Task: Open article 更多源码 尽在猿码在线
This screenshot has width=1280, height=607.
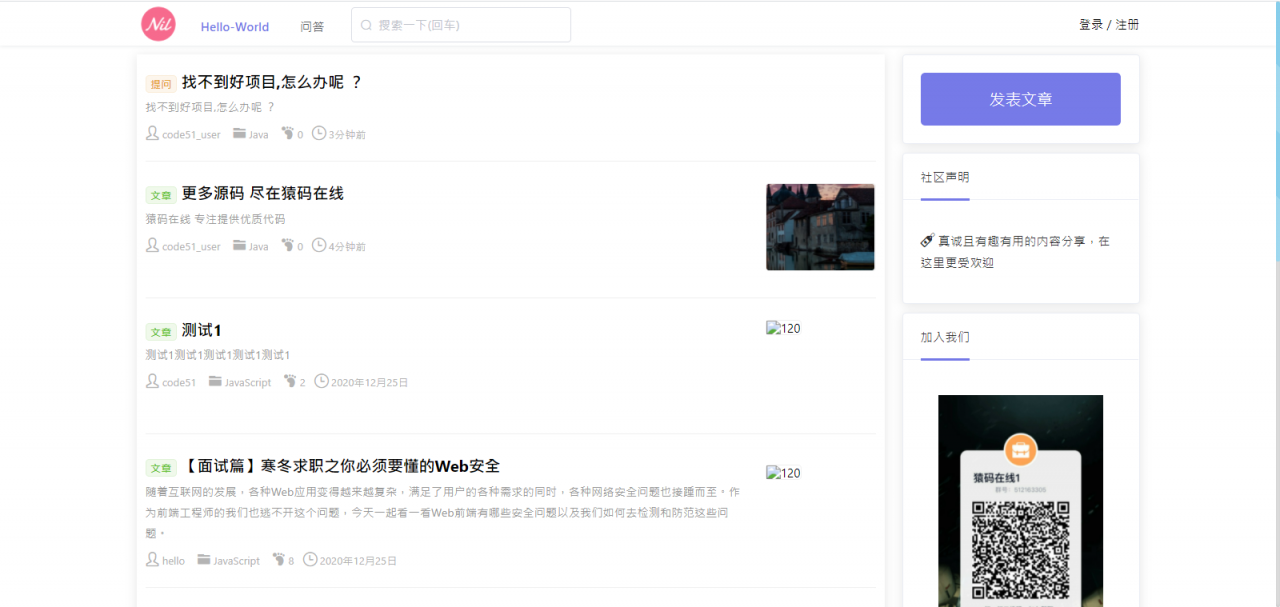Action: coord(263,193)
